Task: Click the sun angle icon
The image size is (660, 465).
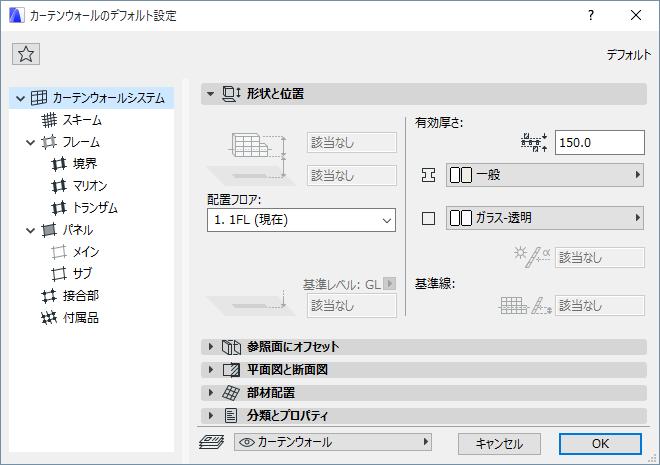Action: pyautogui.click(x=532, y=257)
